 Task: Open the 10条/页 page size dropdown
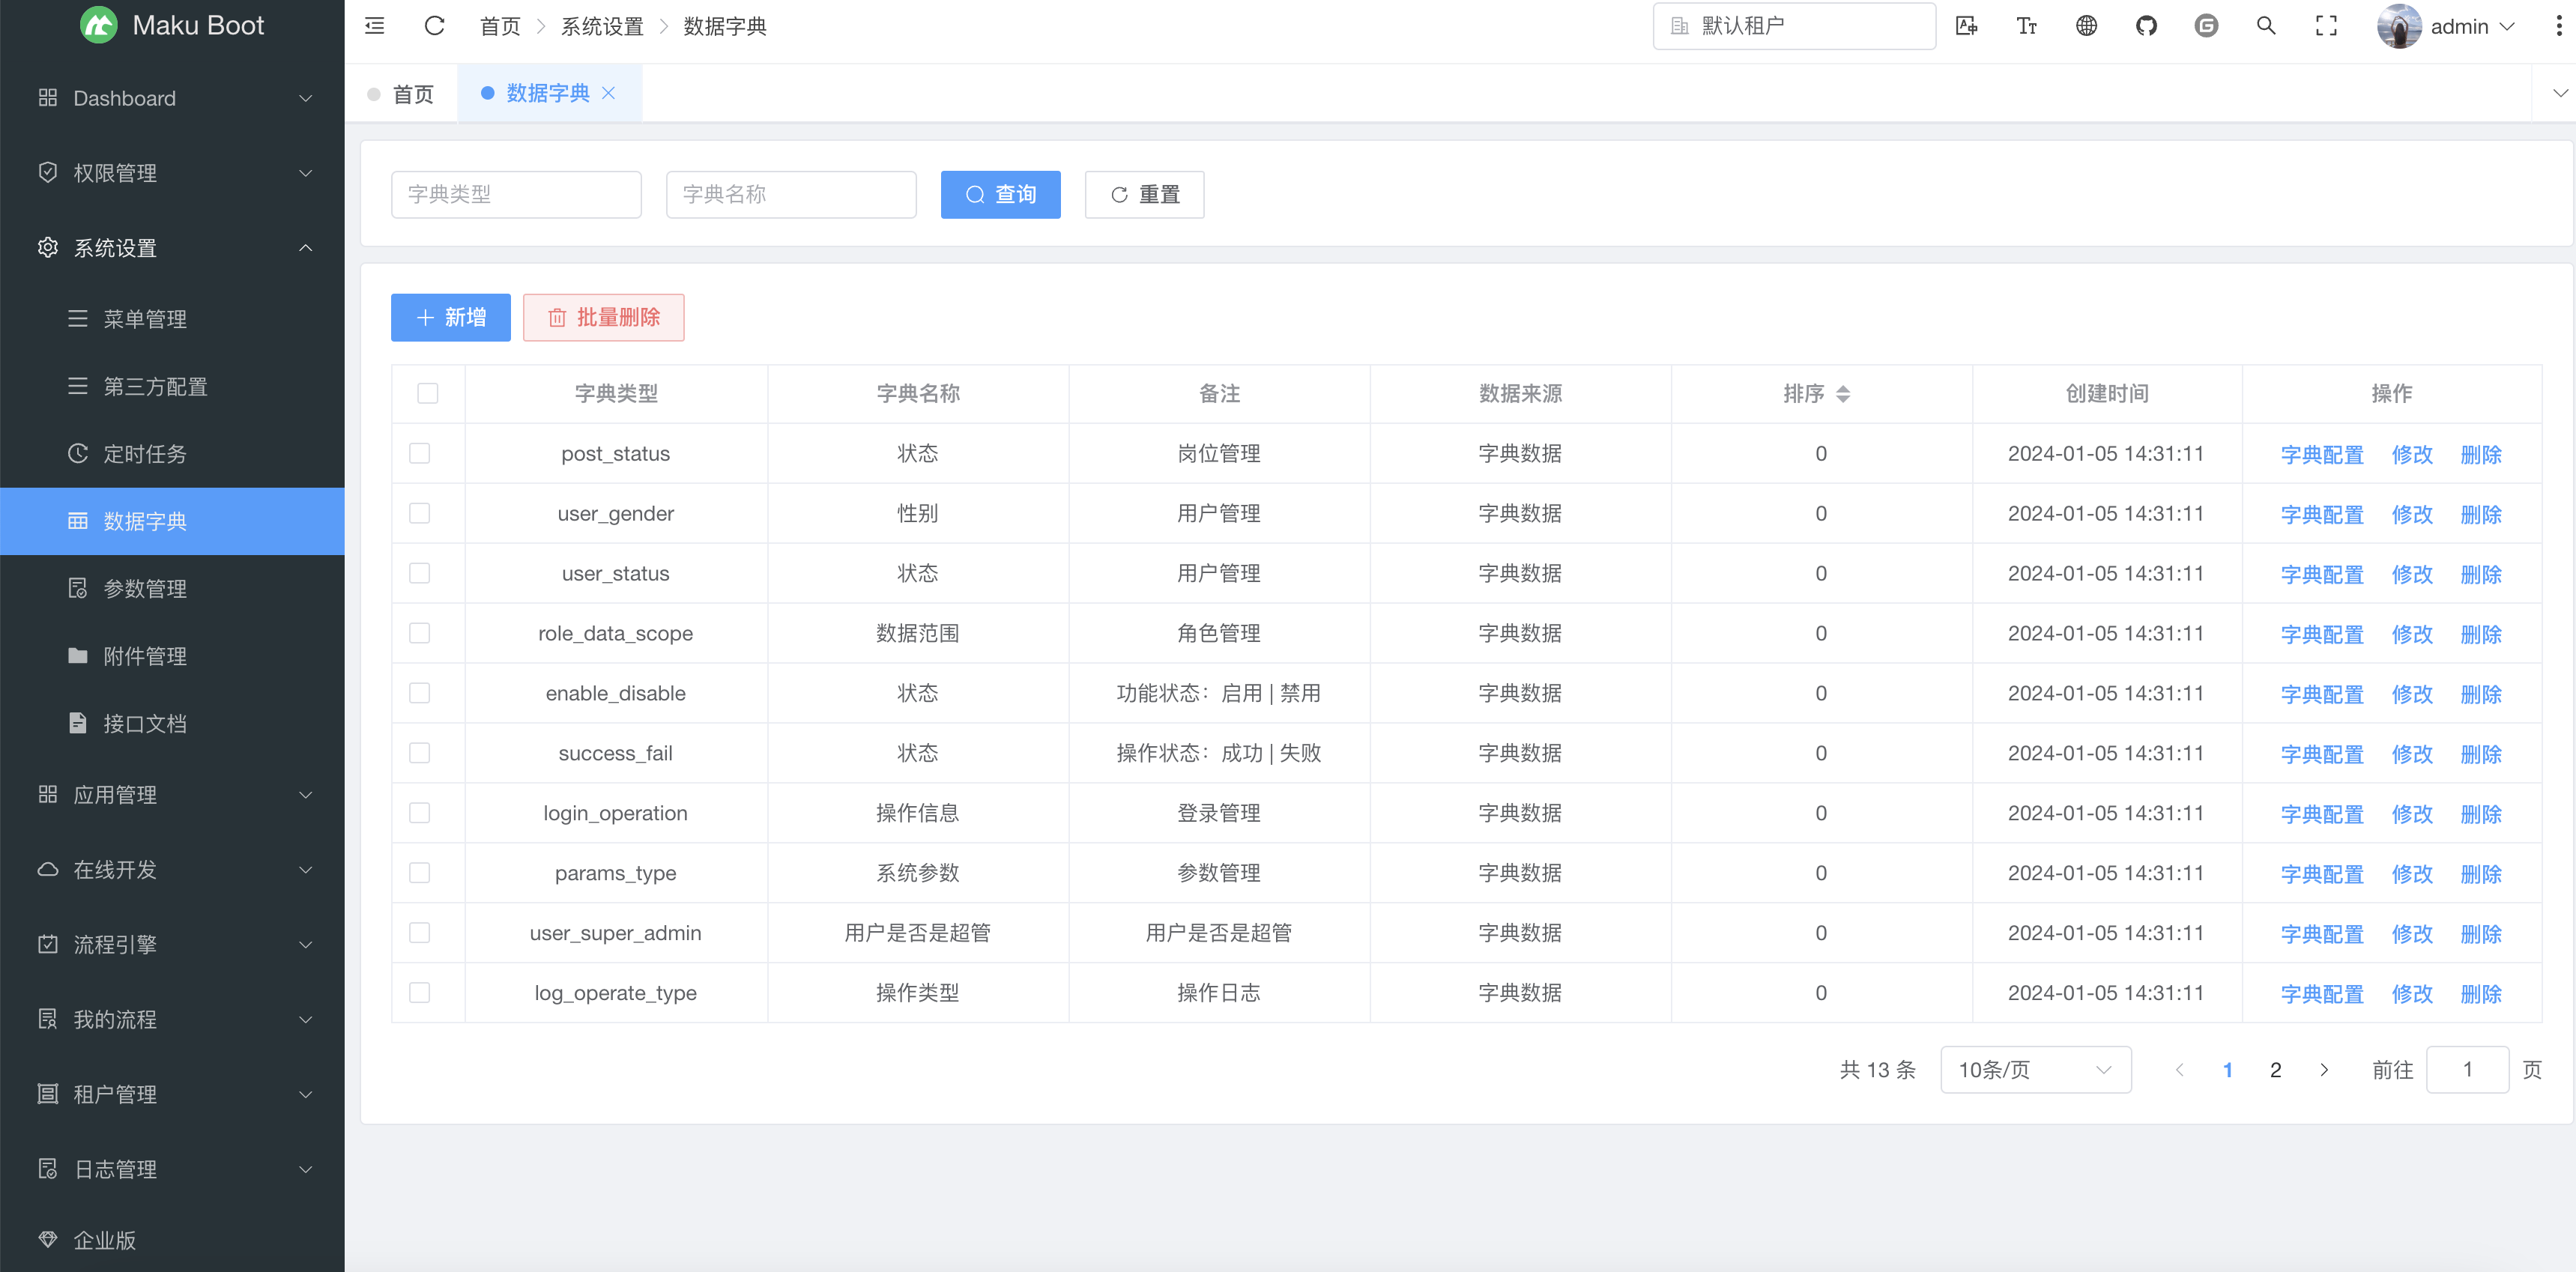(x=2035, y=1070)
